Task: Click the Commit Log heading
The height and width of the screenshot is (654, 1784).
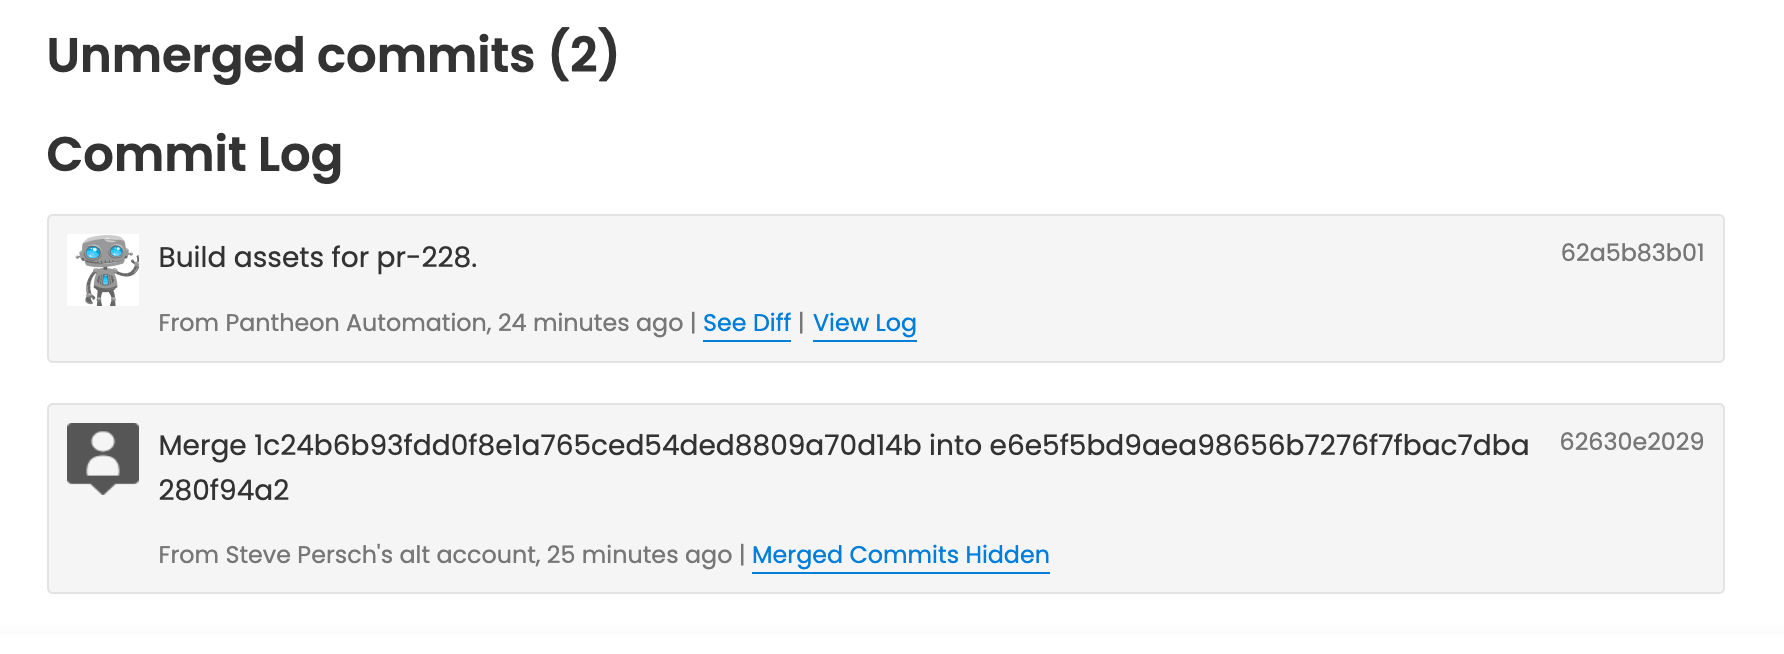Action: [x=196, y=153]
